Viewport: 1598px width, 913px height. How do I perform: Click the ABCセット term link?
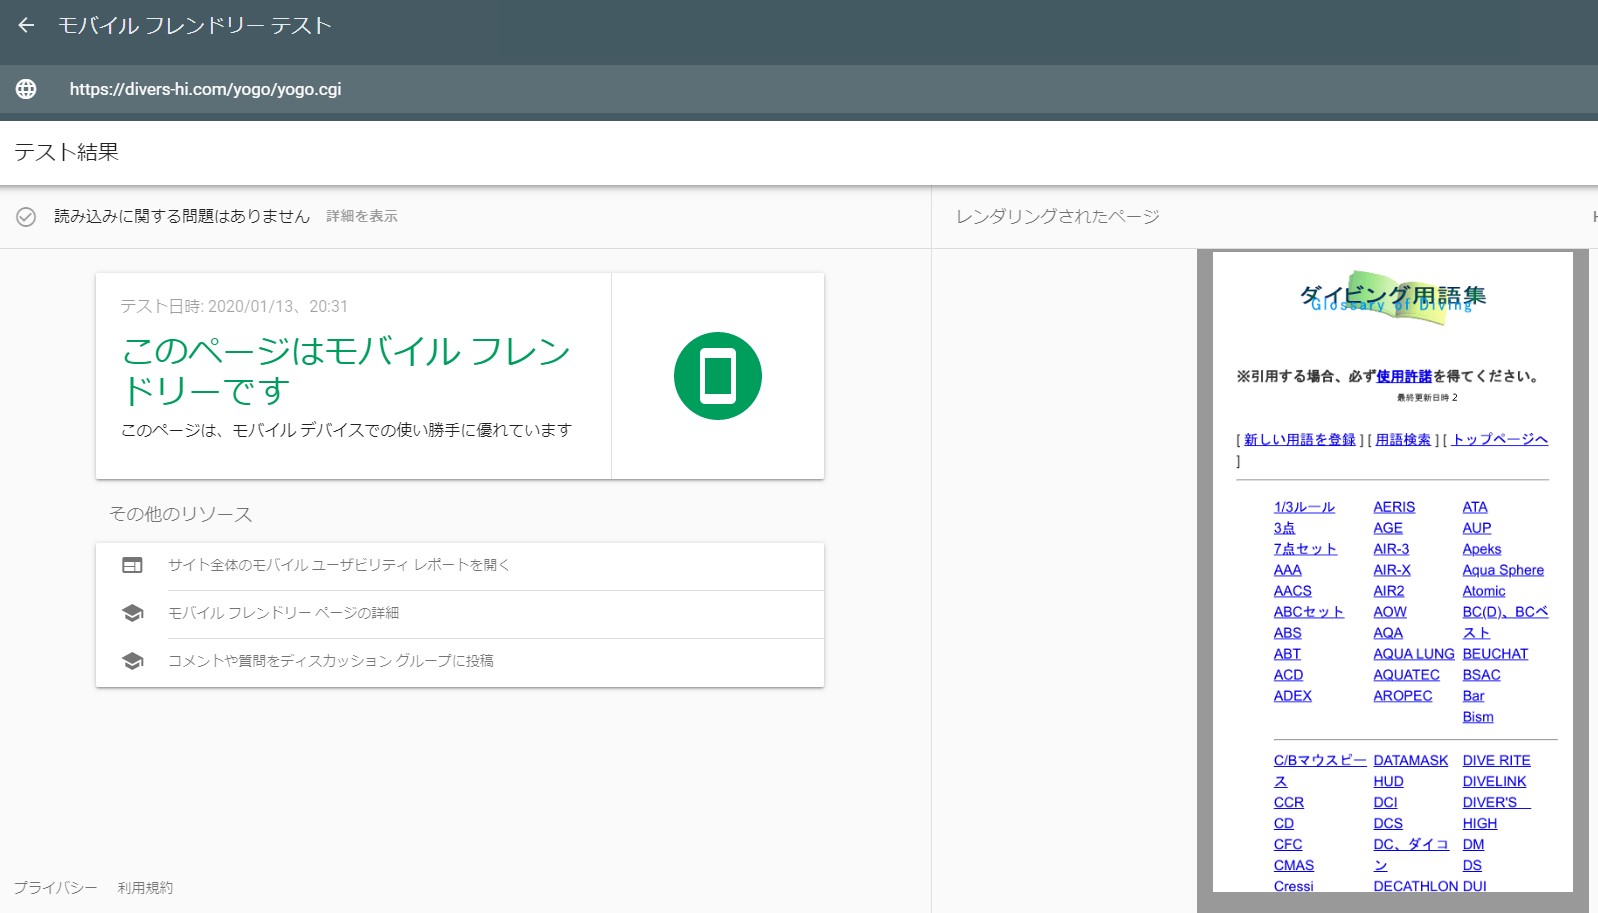[x=1309, y=612]
